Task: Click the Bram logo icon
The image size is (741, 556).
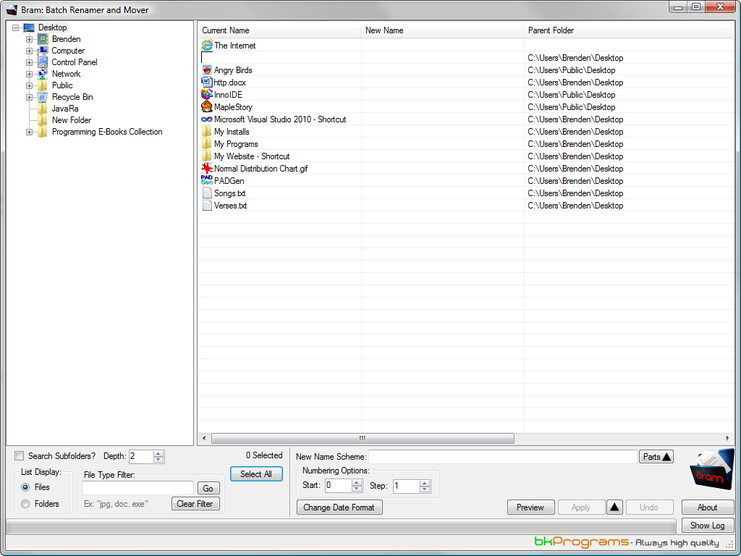Action: click(712, 469)
